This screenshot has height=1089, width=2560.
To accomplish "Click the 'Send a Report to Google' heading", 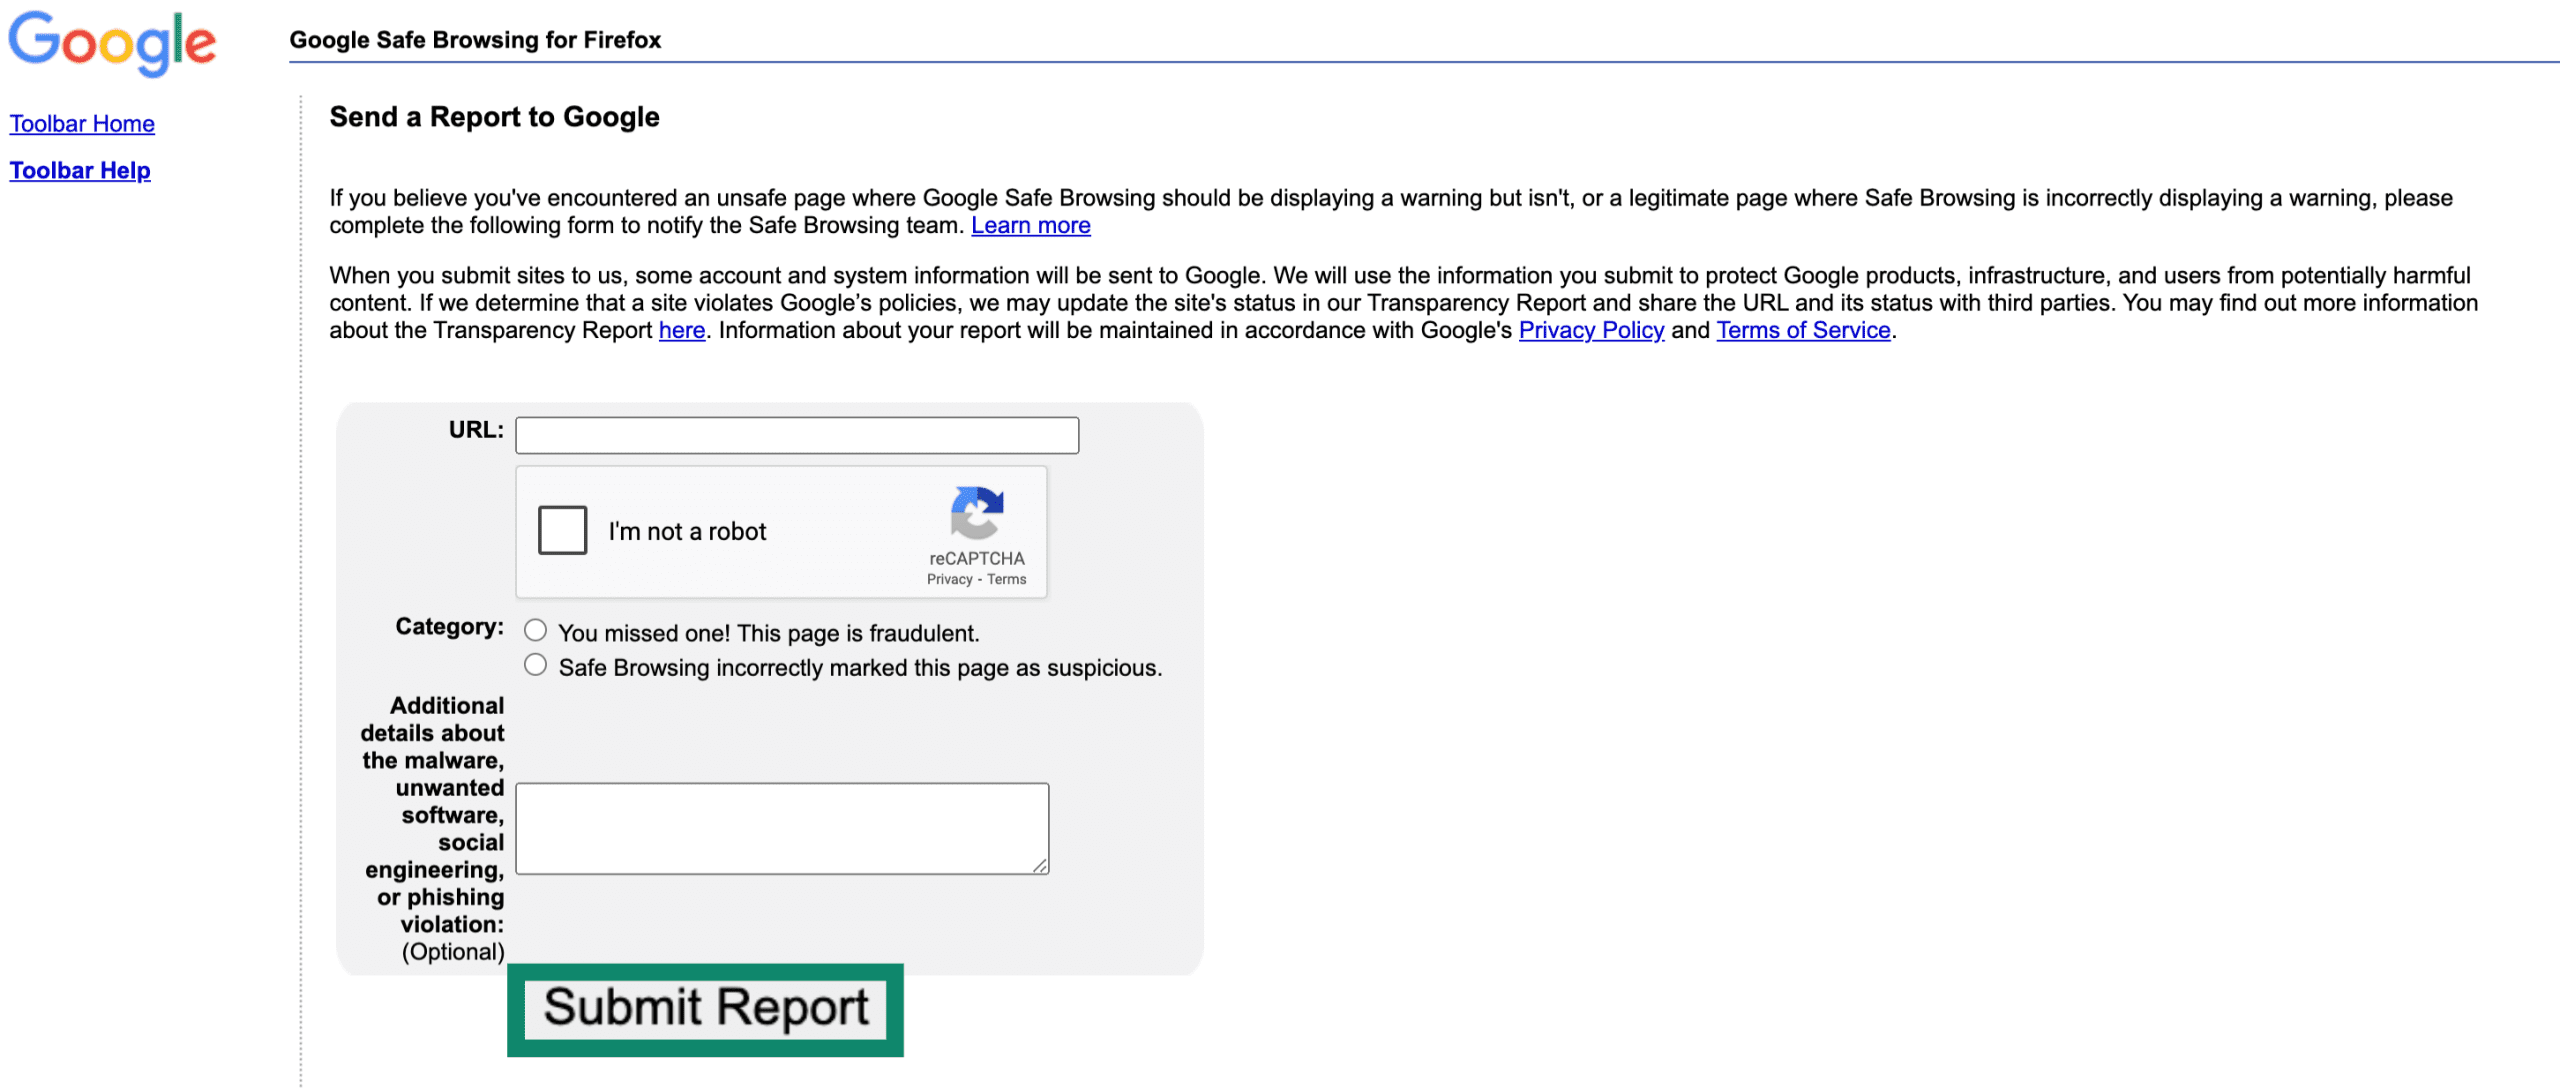I will point(494,117).
